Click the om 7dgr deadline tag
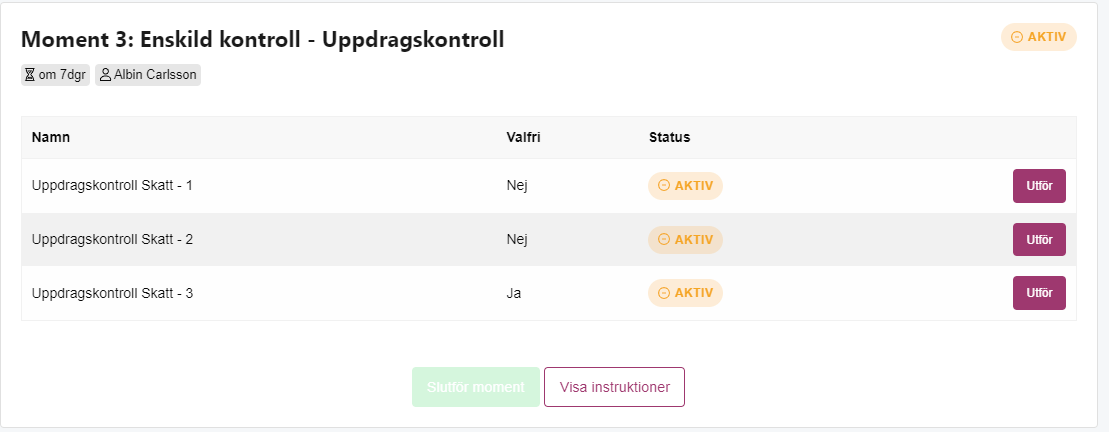Screen dimensions: 1109x432 point(55,75)
